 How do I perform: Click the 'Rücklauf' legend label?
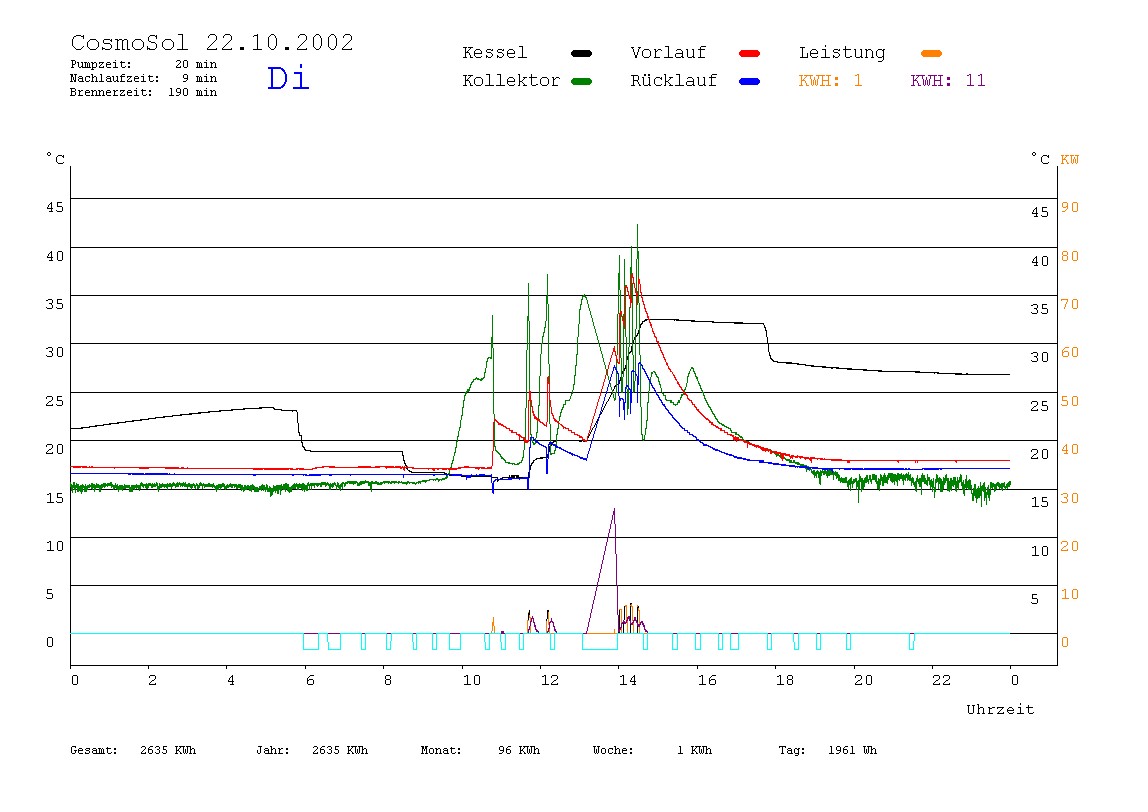pyautogui.click(x=674, y=81)
